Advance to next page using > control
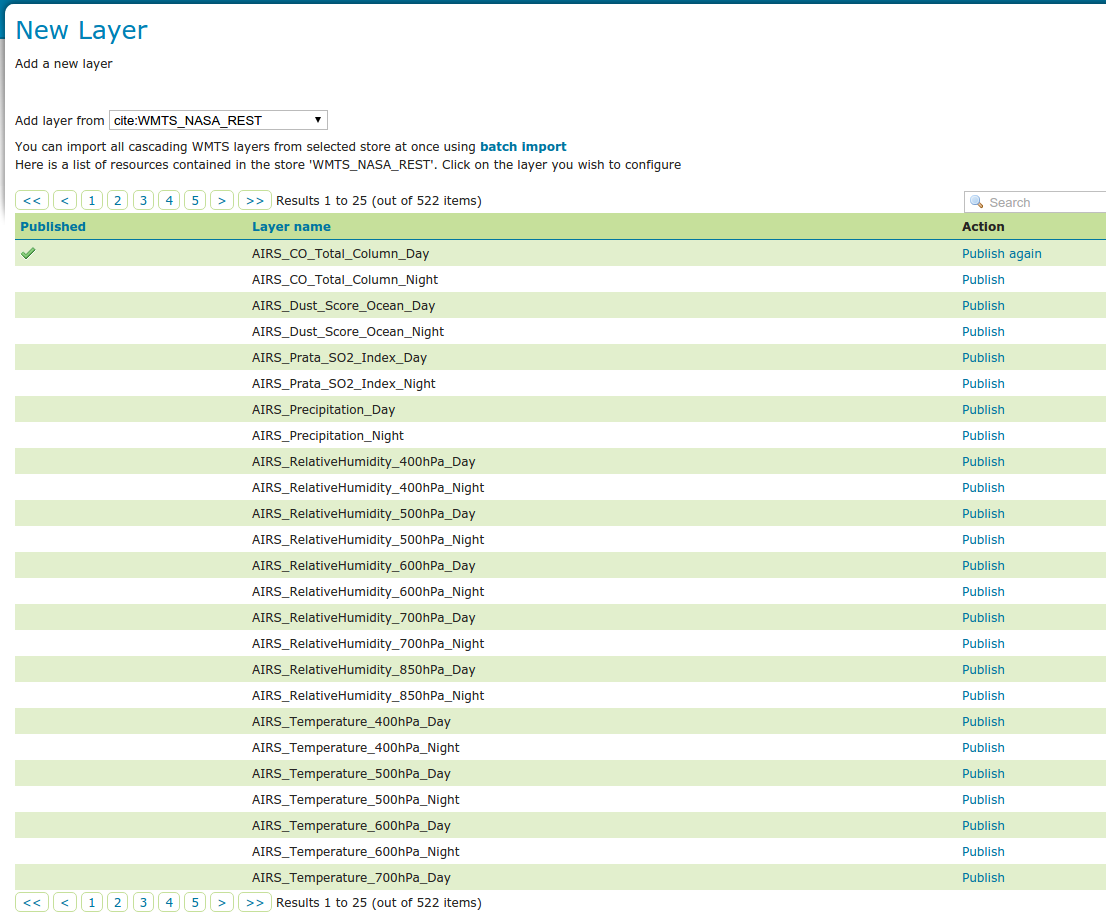Viewport: 1106px width, 915px height. coord(221,200)
